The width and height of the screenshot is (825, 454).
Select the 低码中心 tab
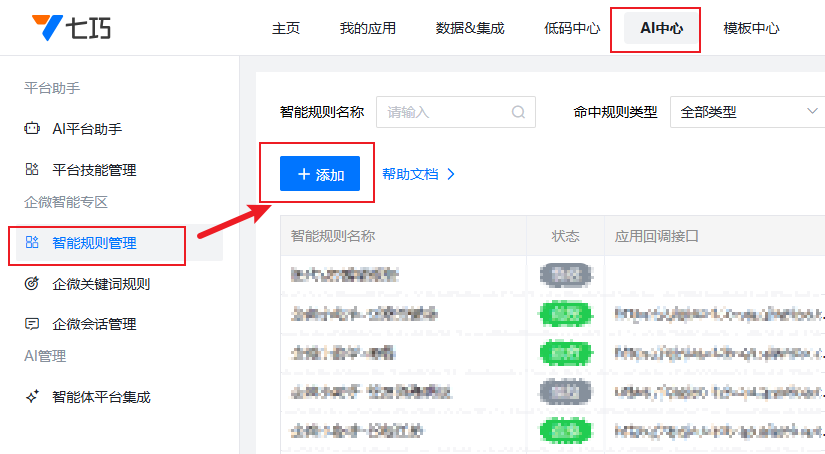point(572,28)
